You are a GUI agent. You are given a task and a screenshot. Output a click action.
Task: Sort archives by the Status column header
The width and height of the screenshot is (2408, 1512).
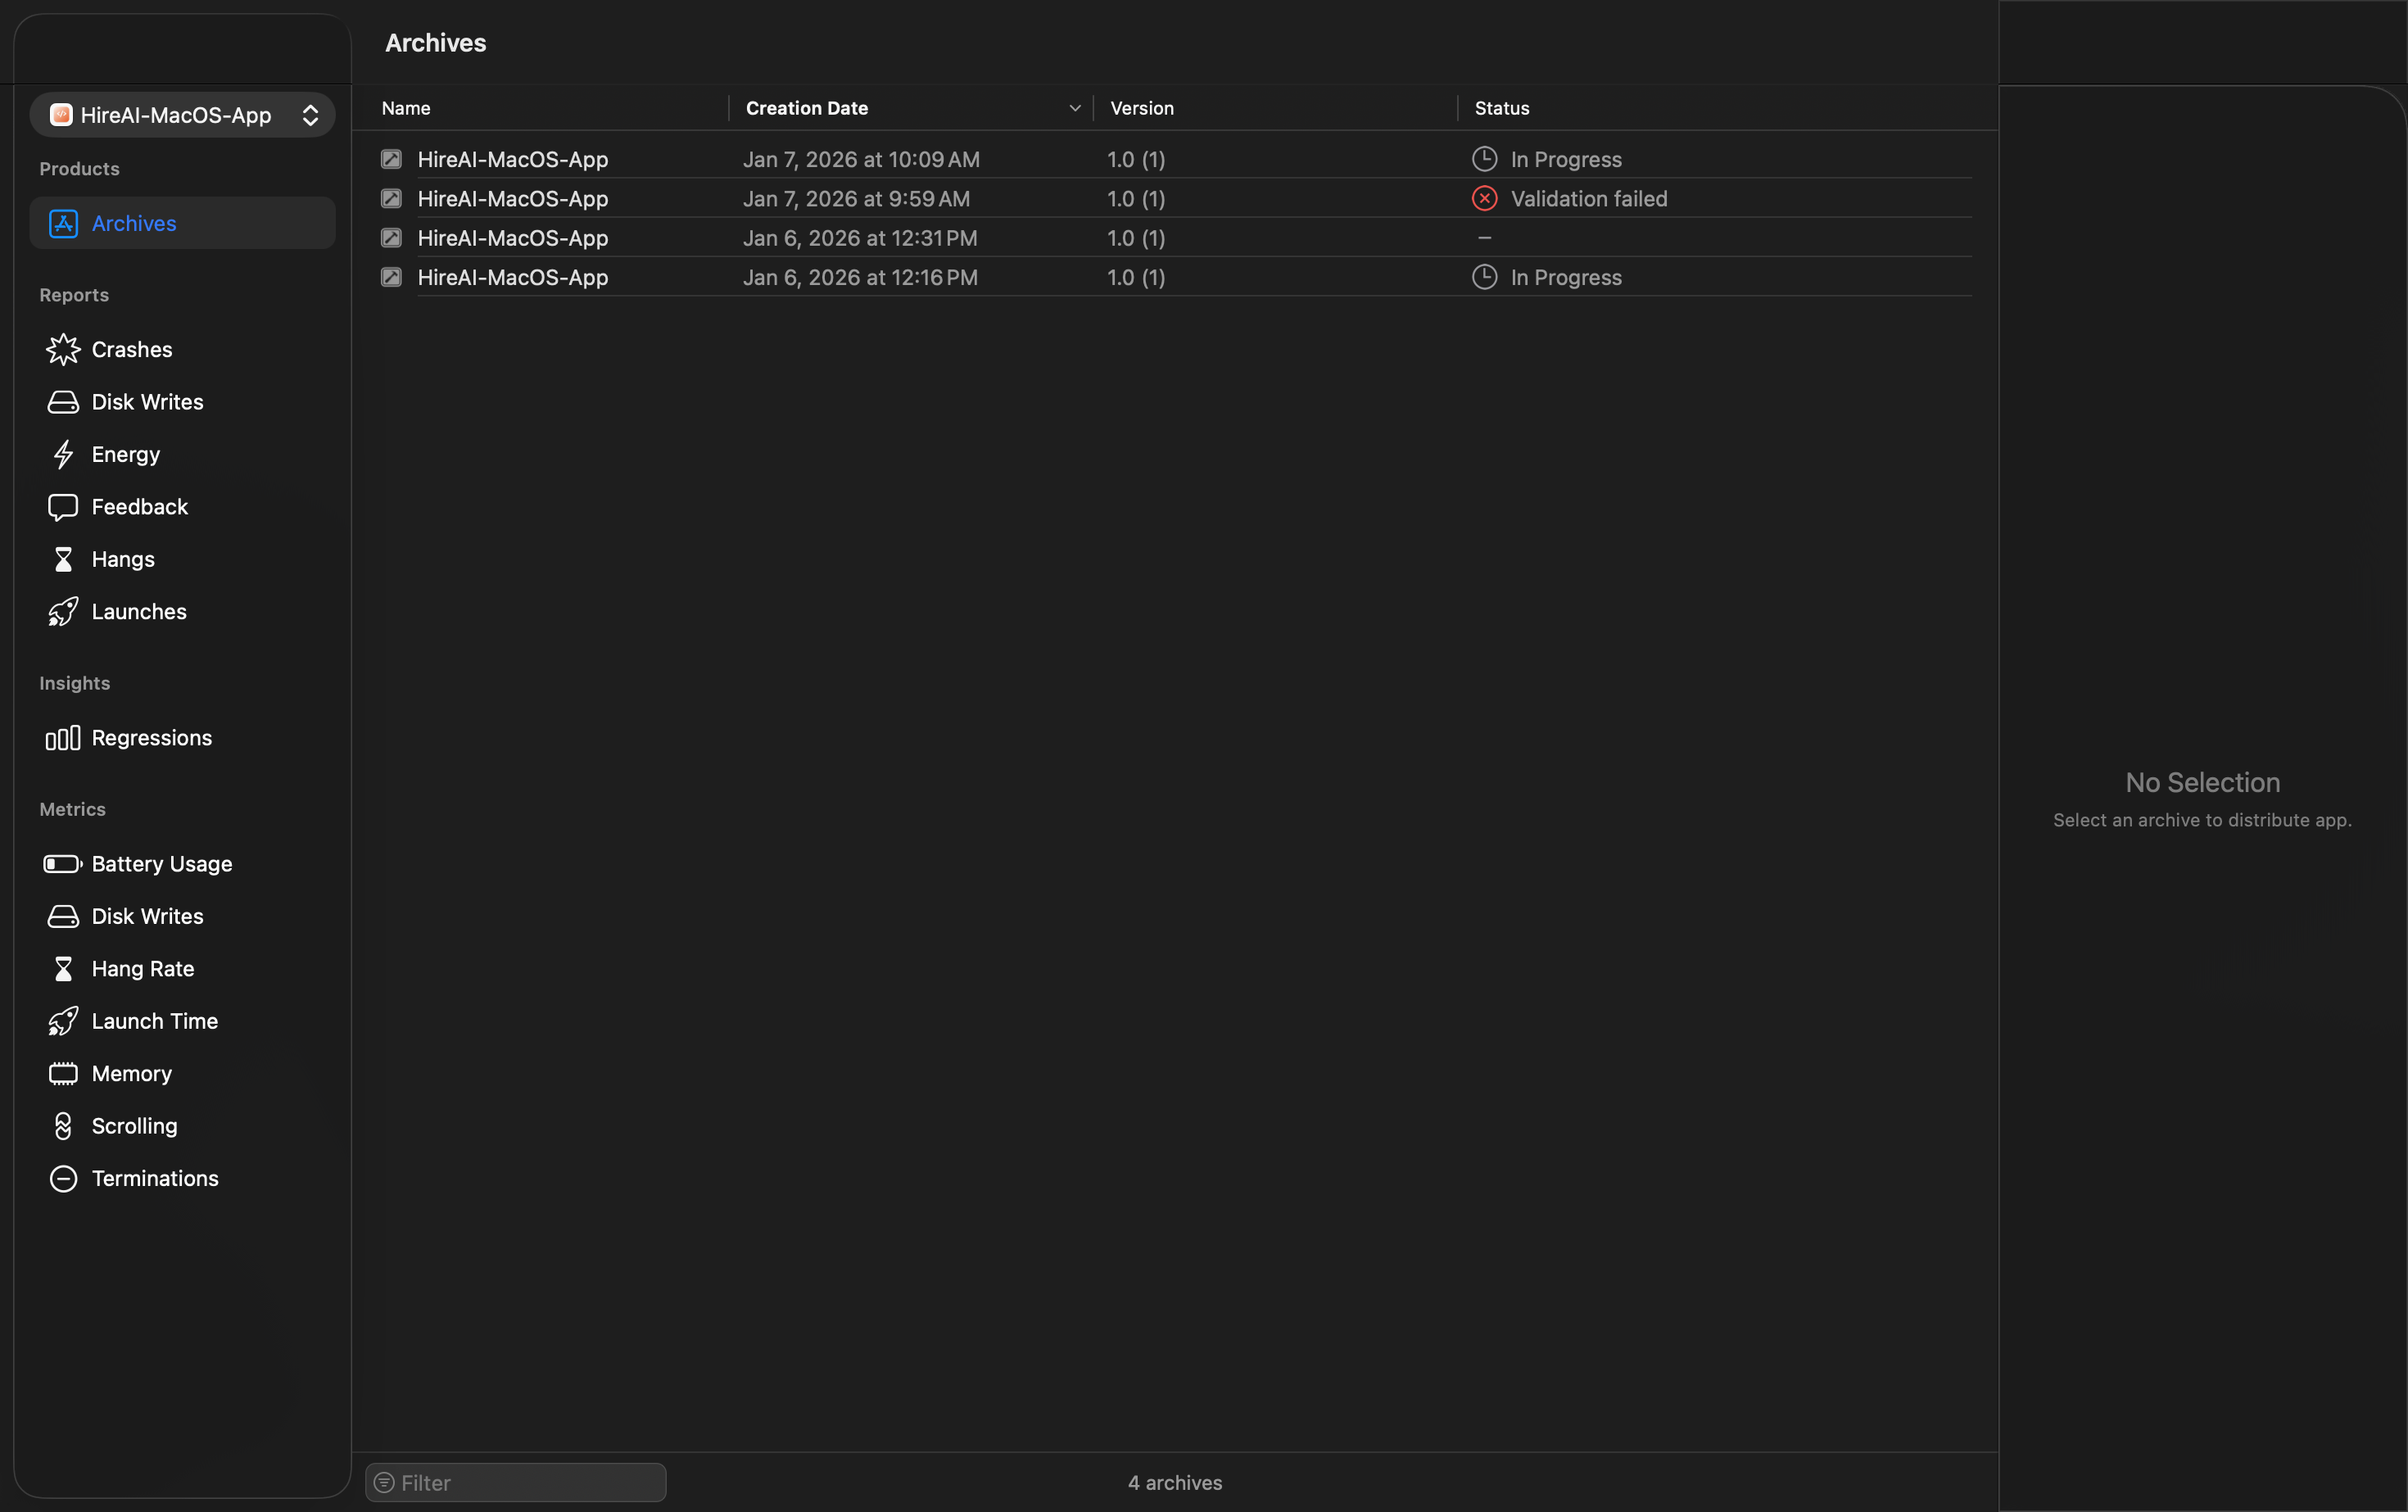click(1501, 108)
